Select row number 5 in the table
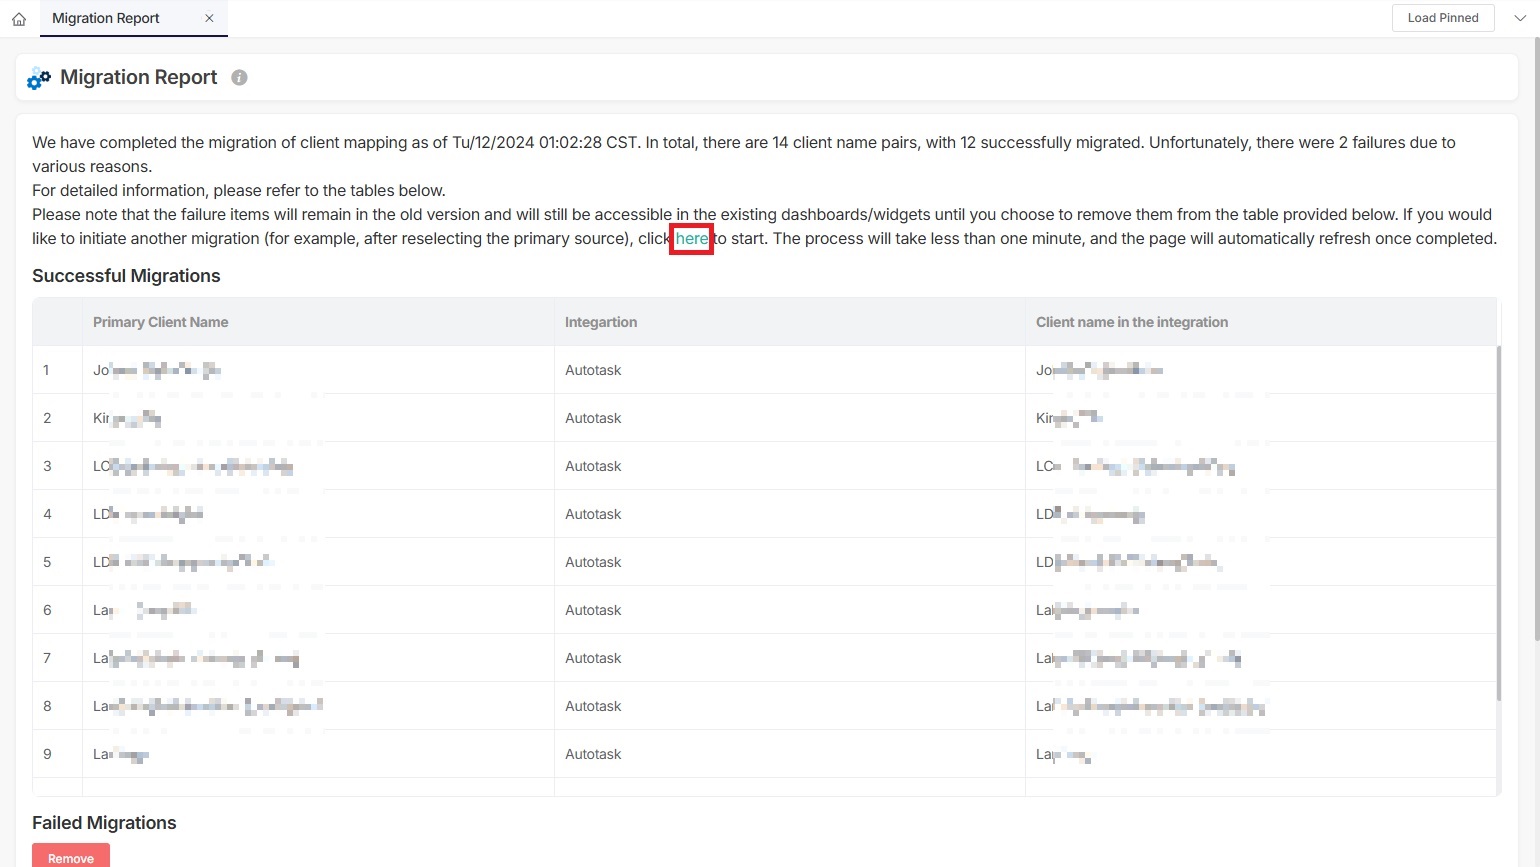 (x=47, y=562)
